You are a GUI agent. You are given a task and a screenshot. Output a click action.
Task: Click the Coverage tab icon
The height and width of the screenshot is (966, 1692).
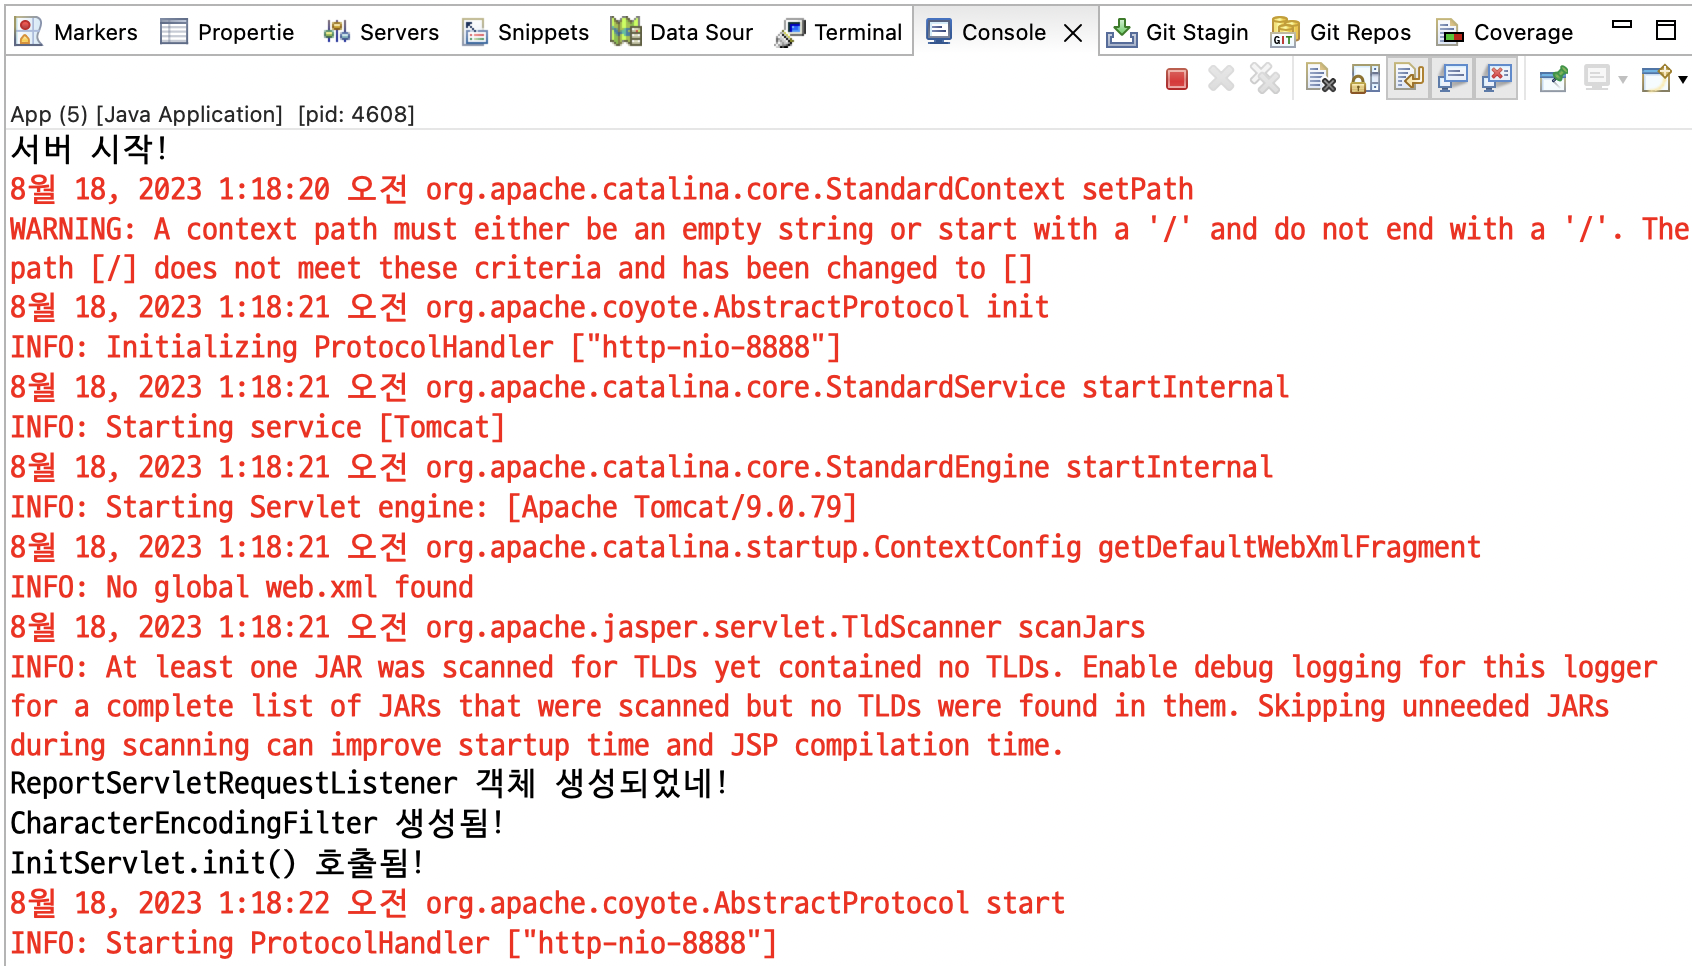[1450, 33]
